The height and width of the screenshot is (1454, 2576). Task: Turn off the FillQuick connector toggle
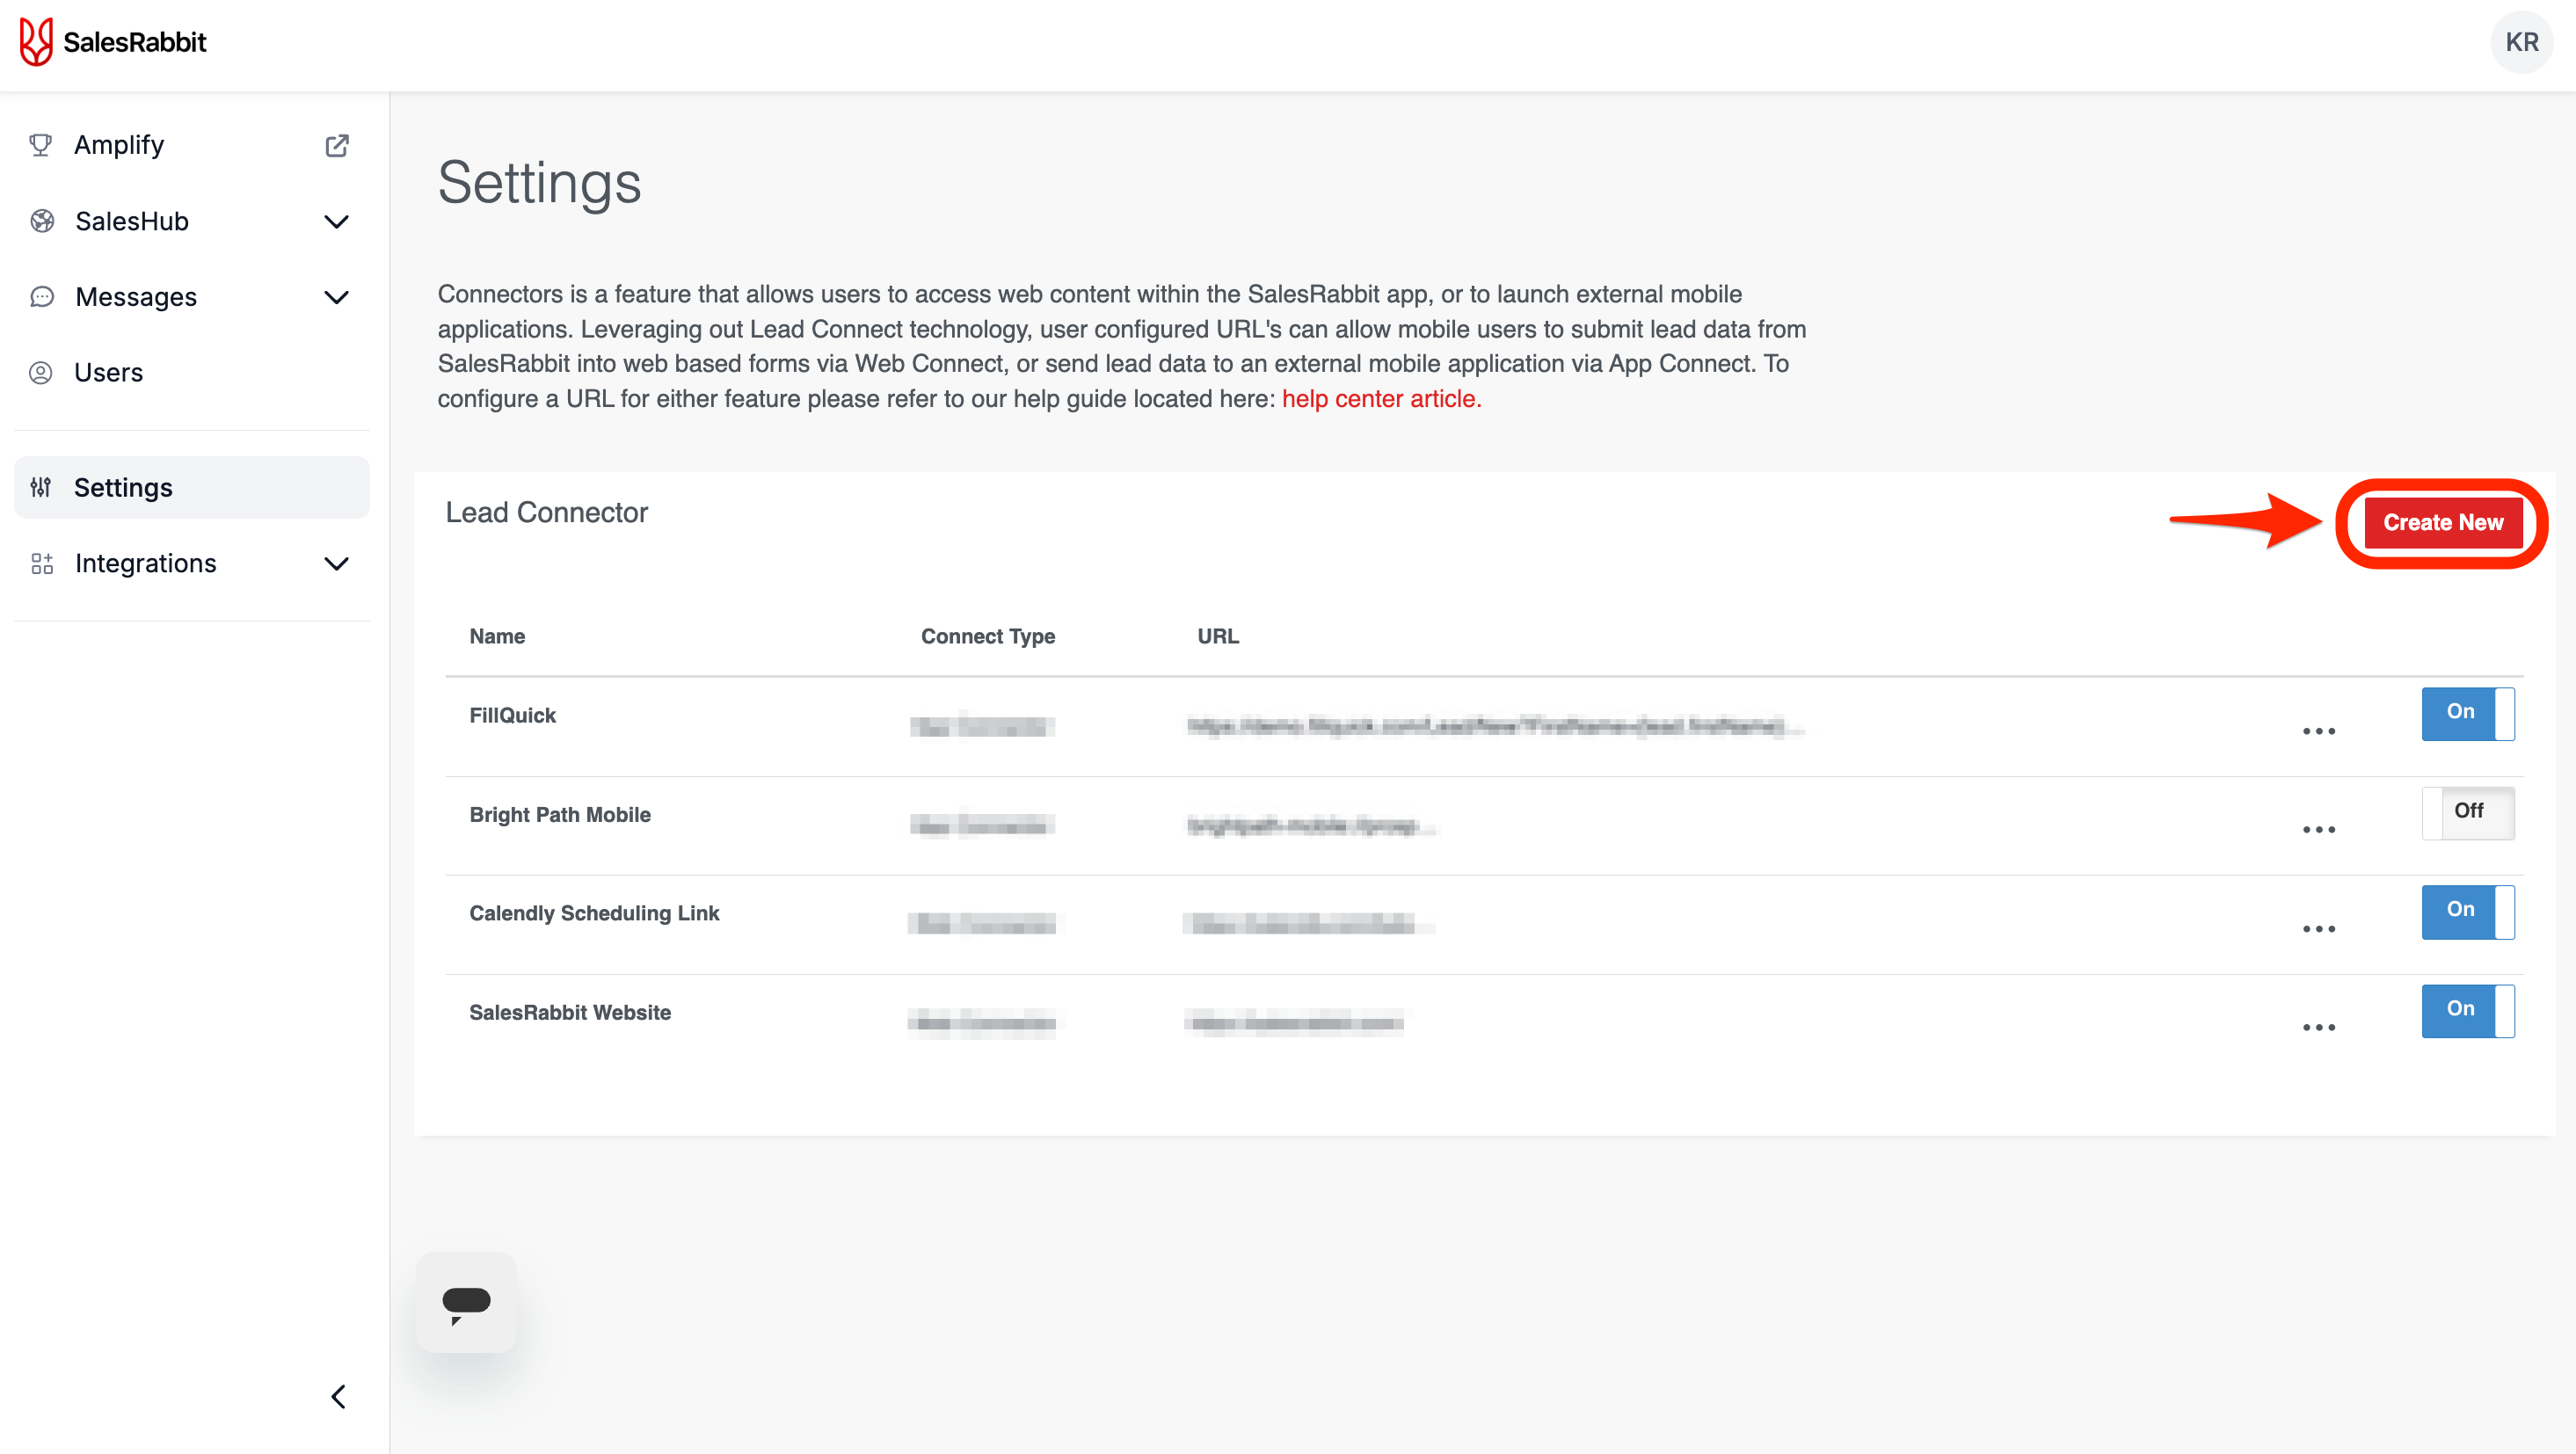2467,713
